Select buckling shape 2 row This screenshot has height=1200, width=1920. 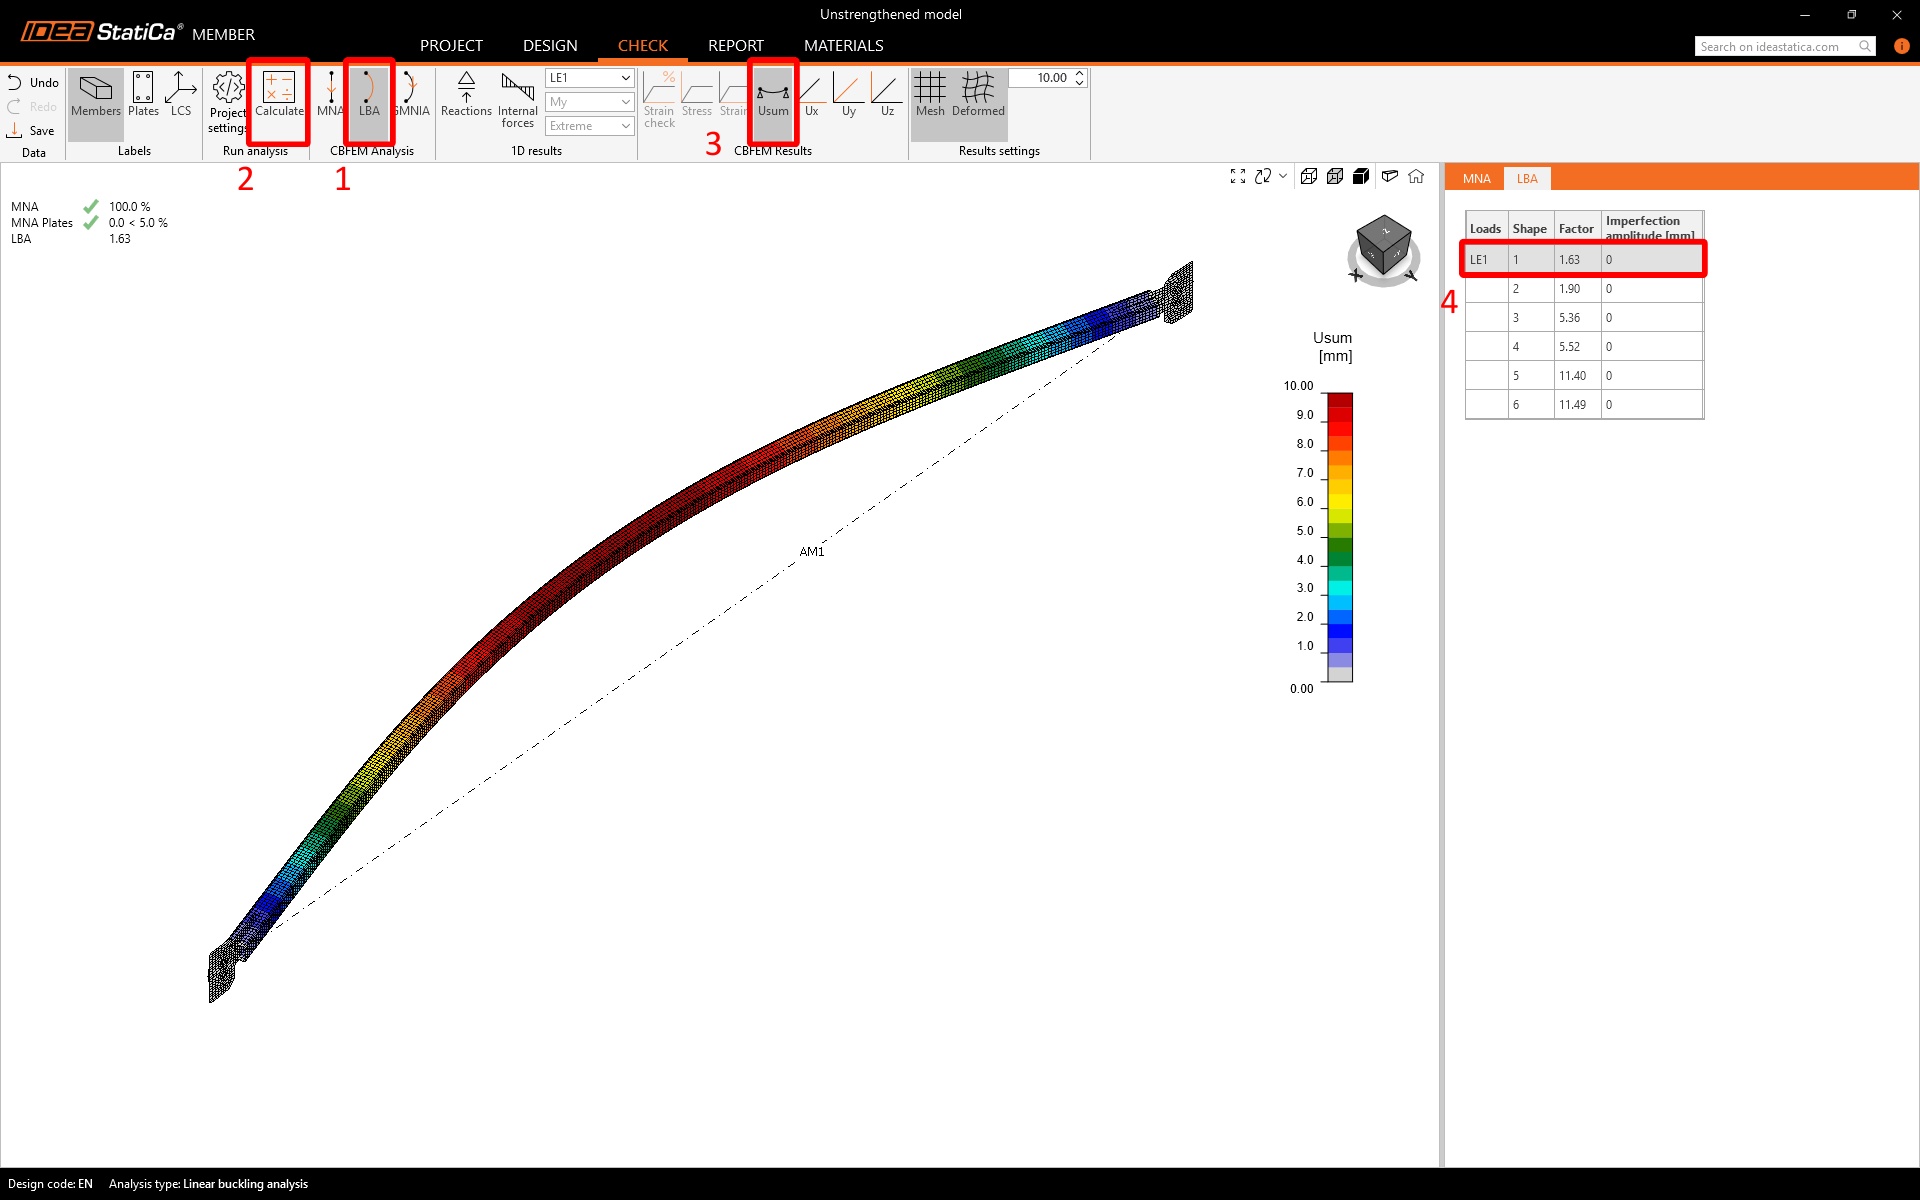click(x=1584, y=289)
